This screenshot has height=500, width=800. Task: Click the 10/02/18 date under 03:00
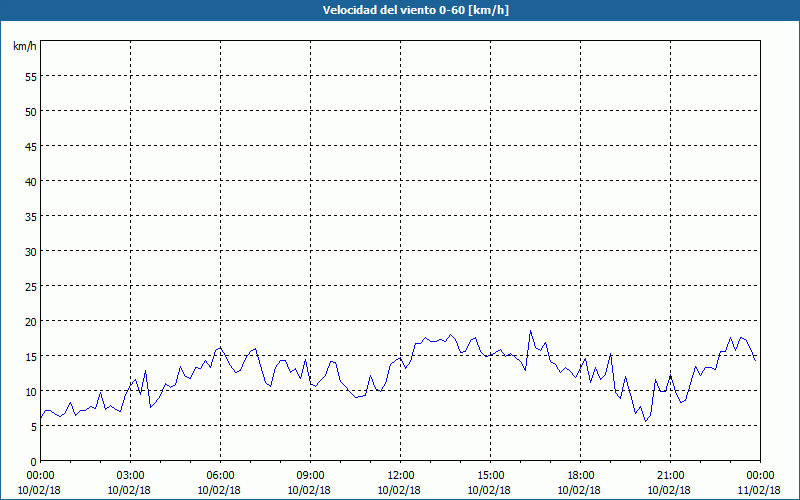point(129,490)
